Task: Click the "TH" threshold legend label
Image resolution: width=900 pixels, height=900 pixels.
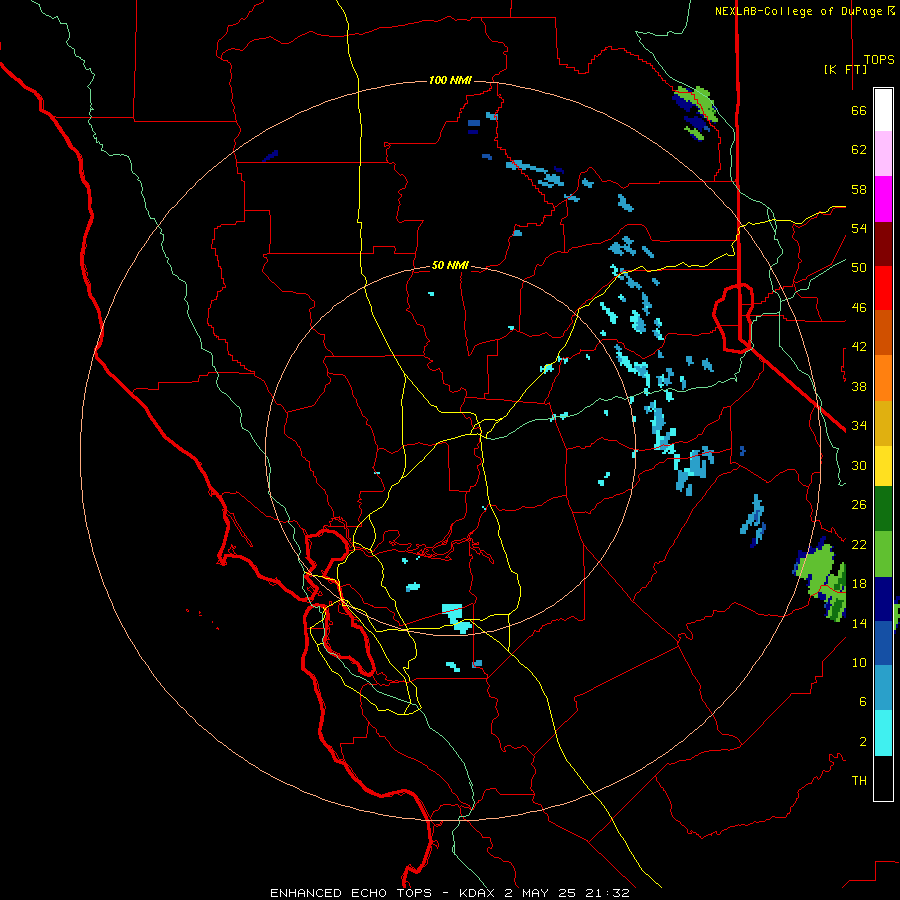Action: point(859,781)
